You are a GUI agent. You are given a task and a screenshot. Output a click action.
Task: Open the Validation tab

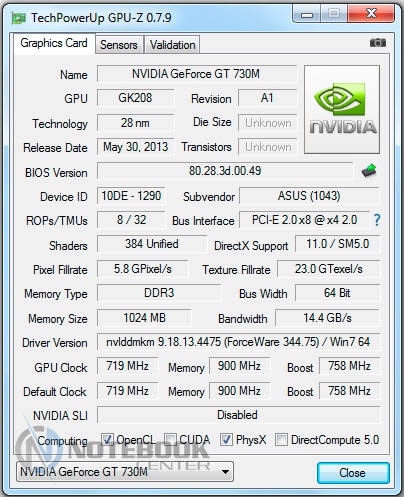(172, 45)
